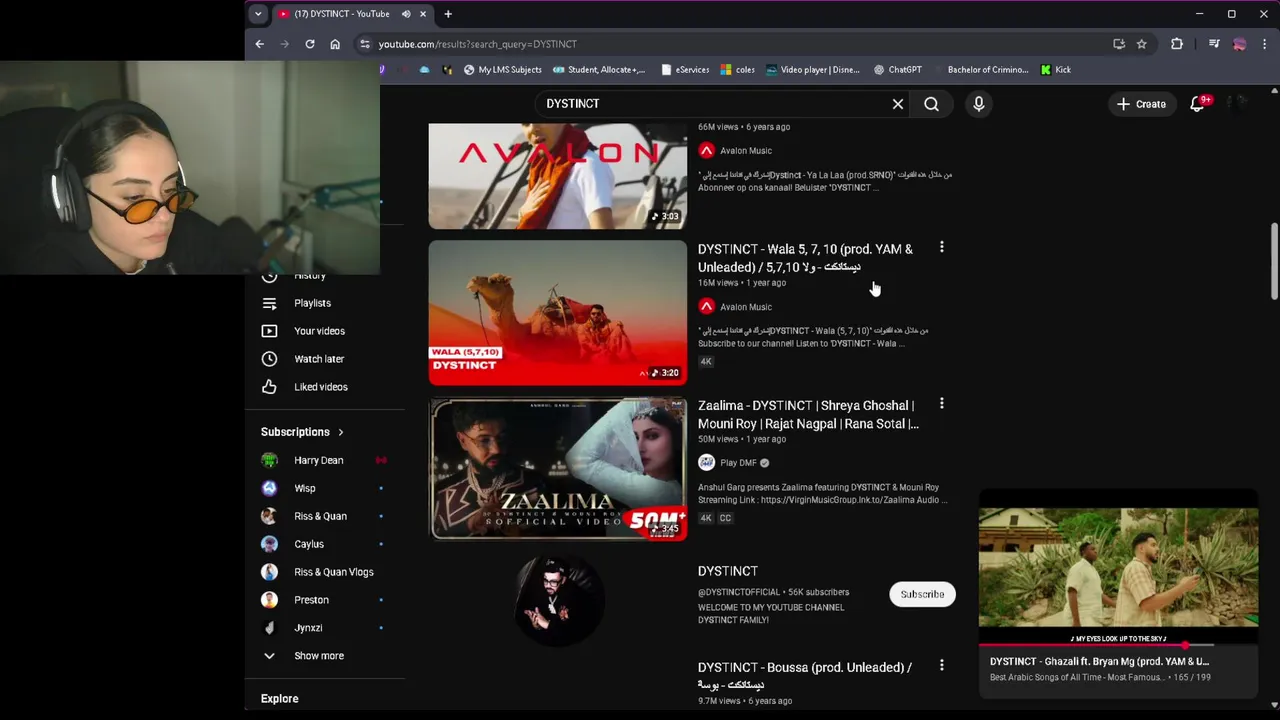Open the coles bookmark
The image size is (1280, 720).
point(737,70)
